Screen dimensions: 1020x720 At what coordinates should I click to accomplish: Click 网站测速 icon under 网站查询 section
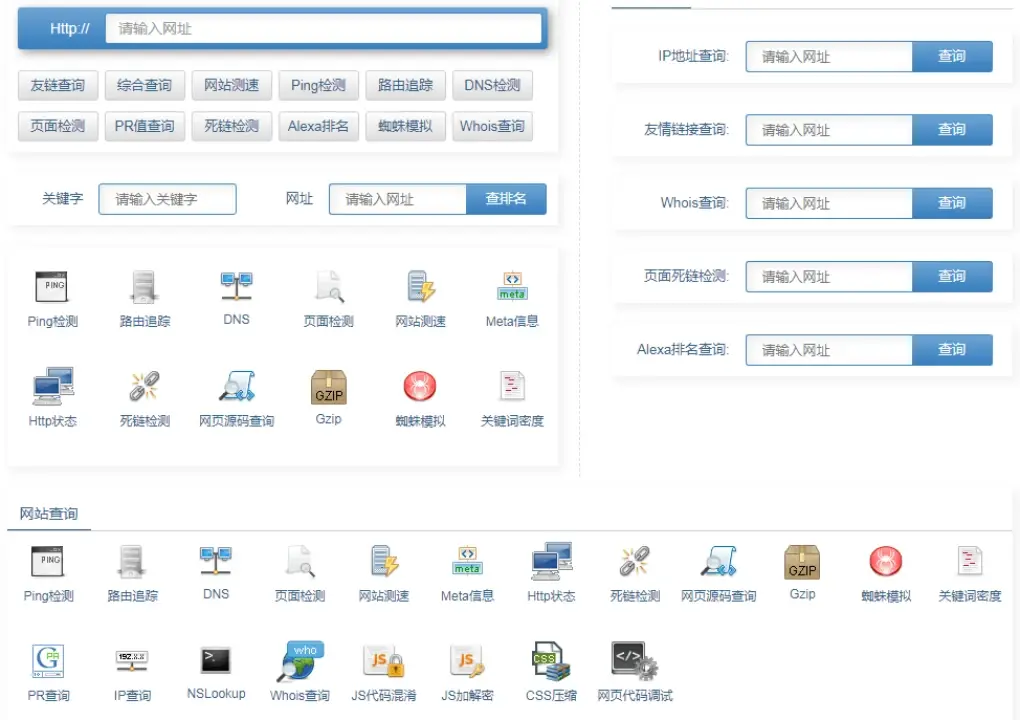[x=384, y=561]
